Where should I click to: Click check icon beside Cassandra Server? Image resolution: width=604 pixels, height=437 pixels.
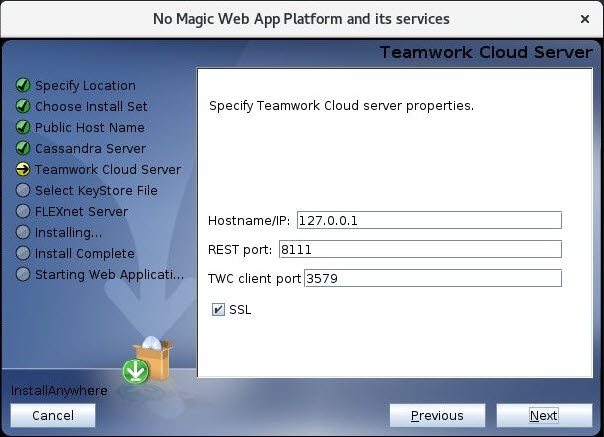coord(23,148)
